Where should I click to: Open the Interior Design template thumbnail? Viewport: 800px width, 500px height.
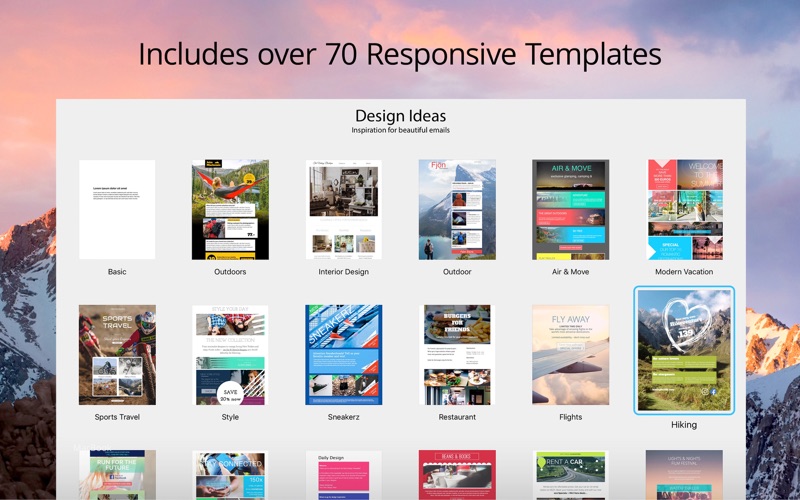pos(343,210)
